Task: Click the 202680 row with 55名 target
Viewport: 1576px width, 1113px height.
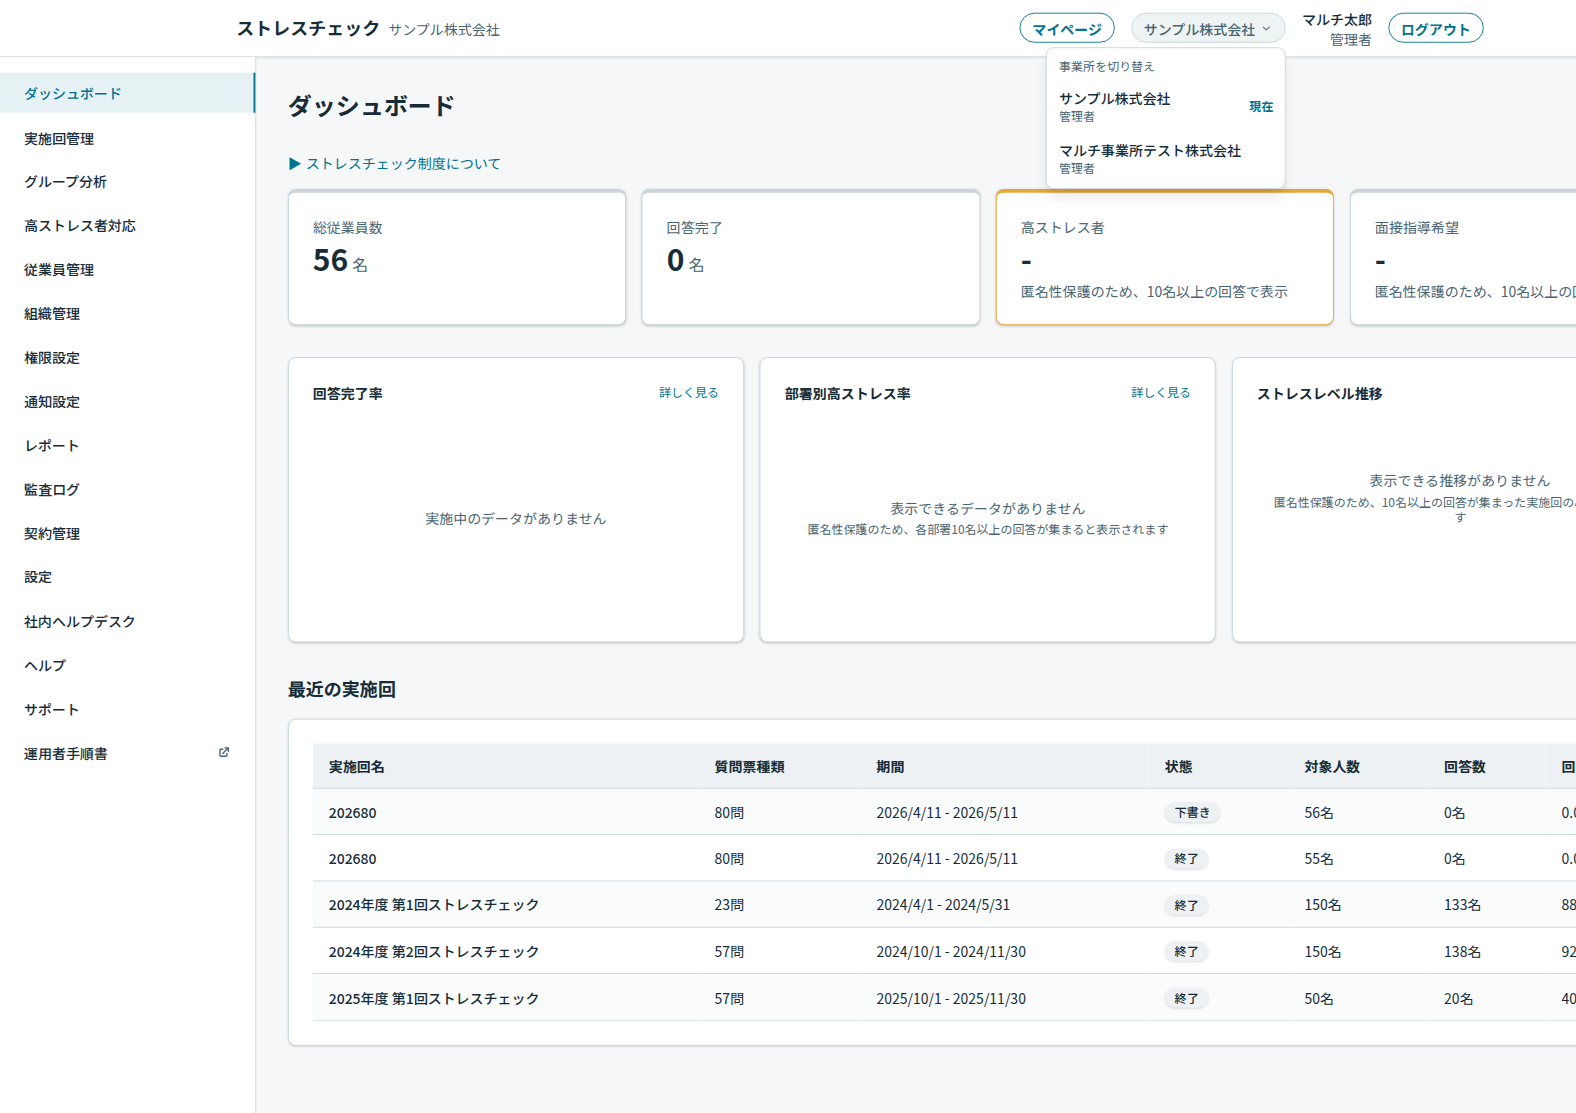Action: [x=944, y=859]
